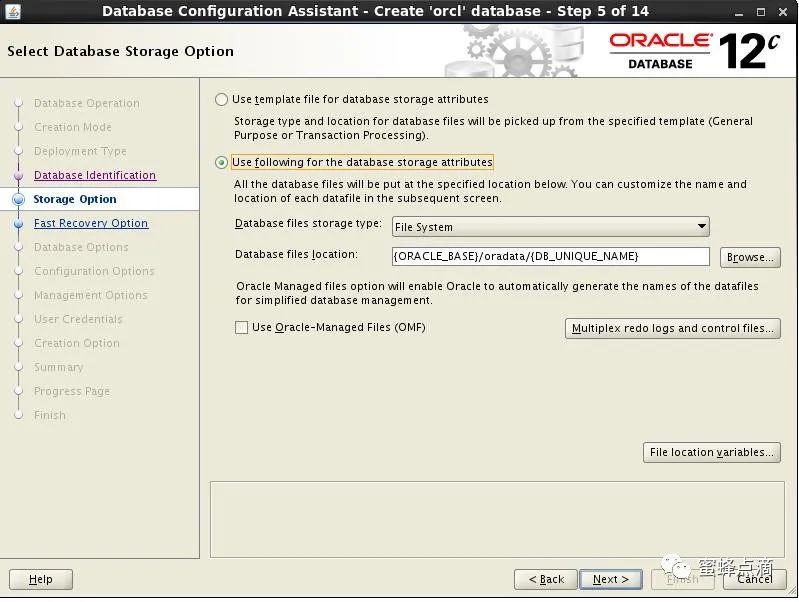Open Fast Recovery Option step link
Image resolution: width=799 pixels, height=602 pixels.
tap(91, 223)
